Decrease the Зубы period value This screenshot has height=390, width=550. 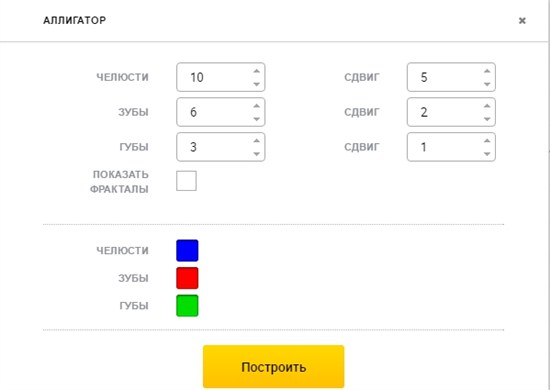point(256,119)
